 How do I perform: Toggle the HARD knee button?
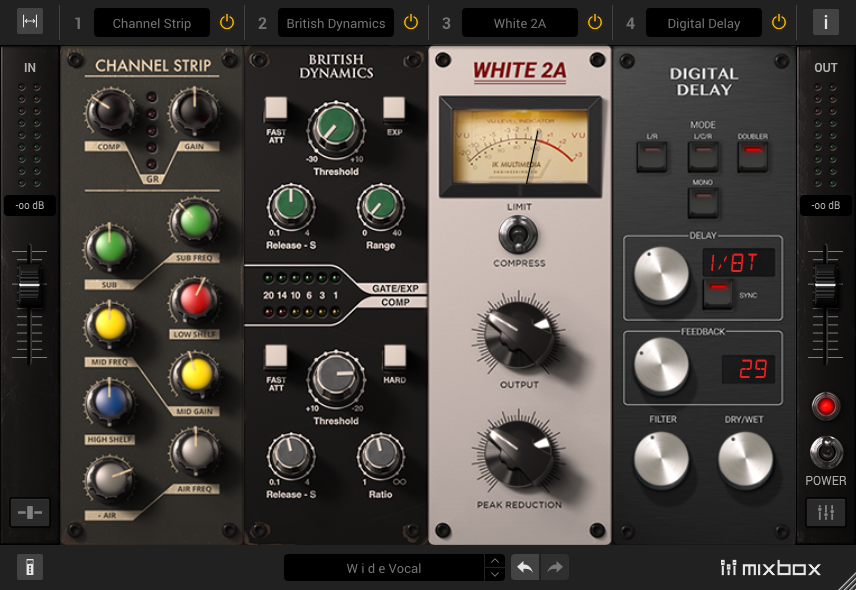click(x=394, y=356)
